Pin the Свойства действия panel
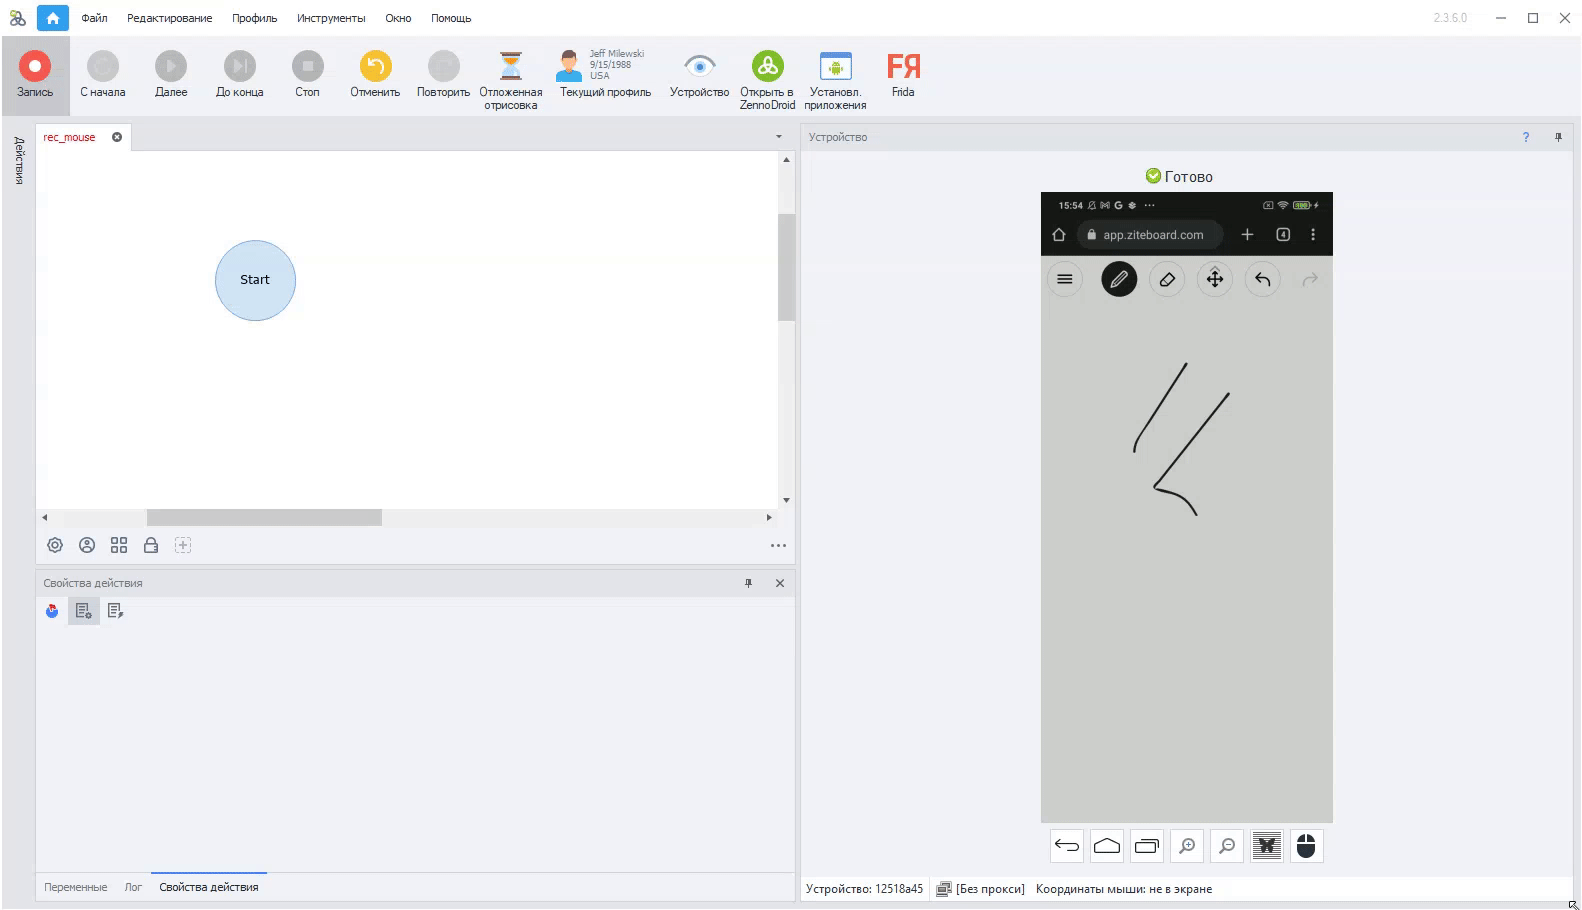 (x=748, y=583)
